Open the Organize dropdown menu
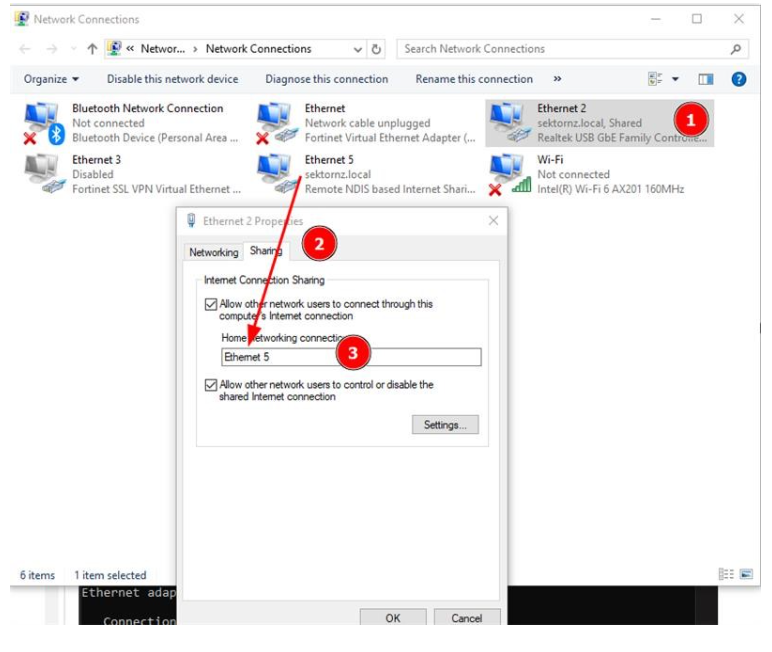Image resolution: width=772 pixels, height=652 pixels. click(x=51, y=79)
